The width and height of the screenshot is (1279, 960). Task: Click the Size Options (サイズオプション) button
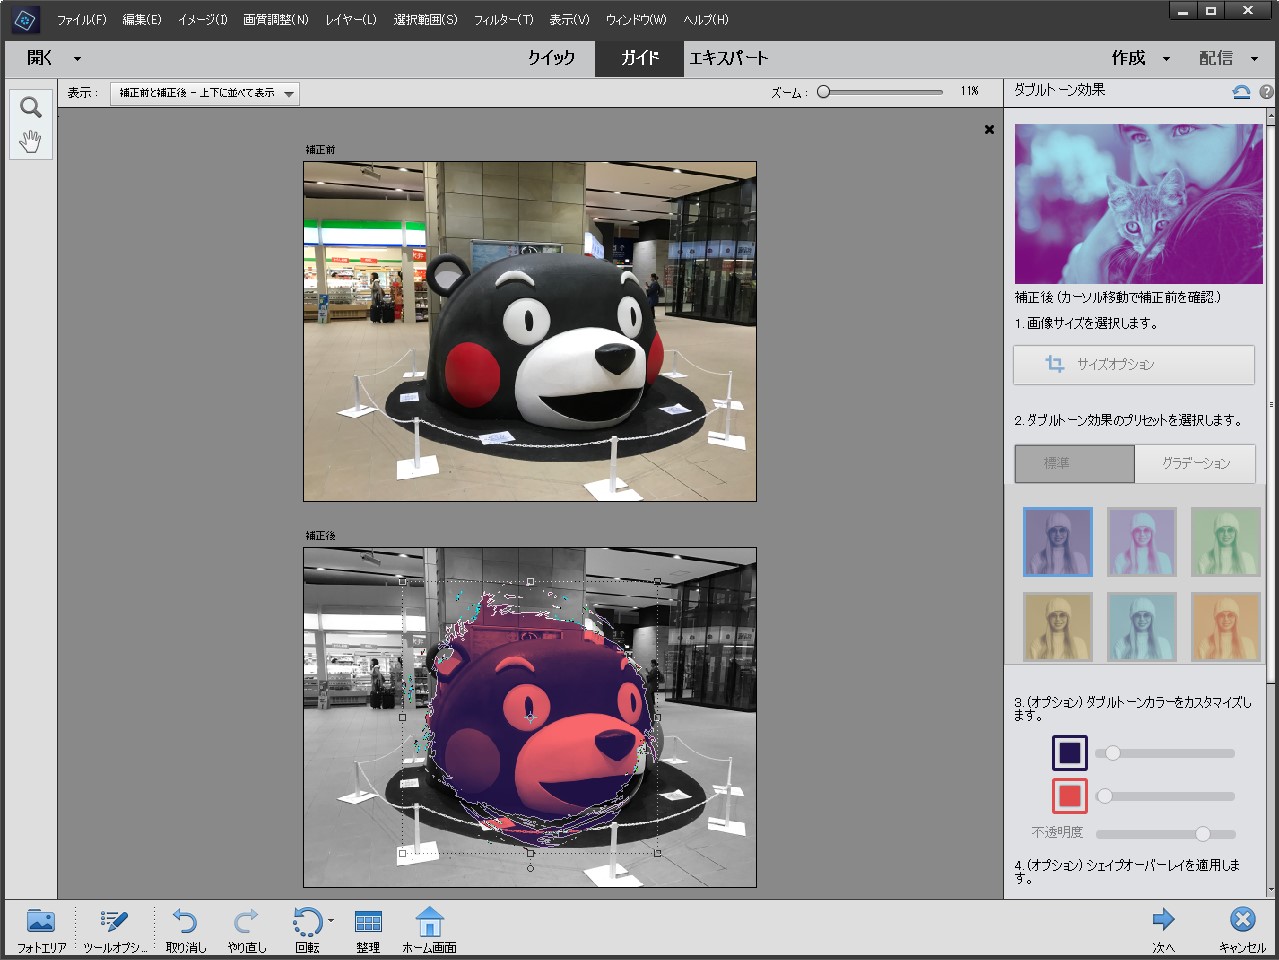pos(1133,365)
